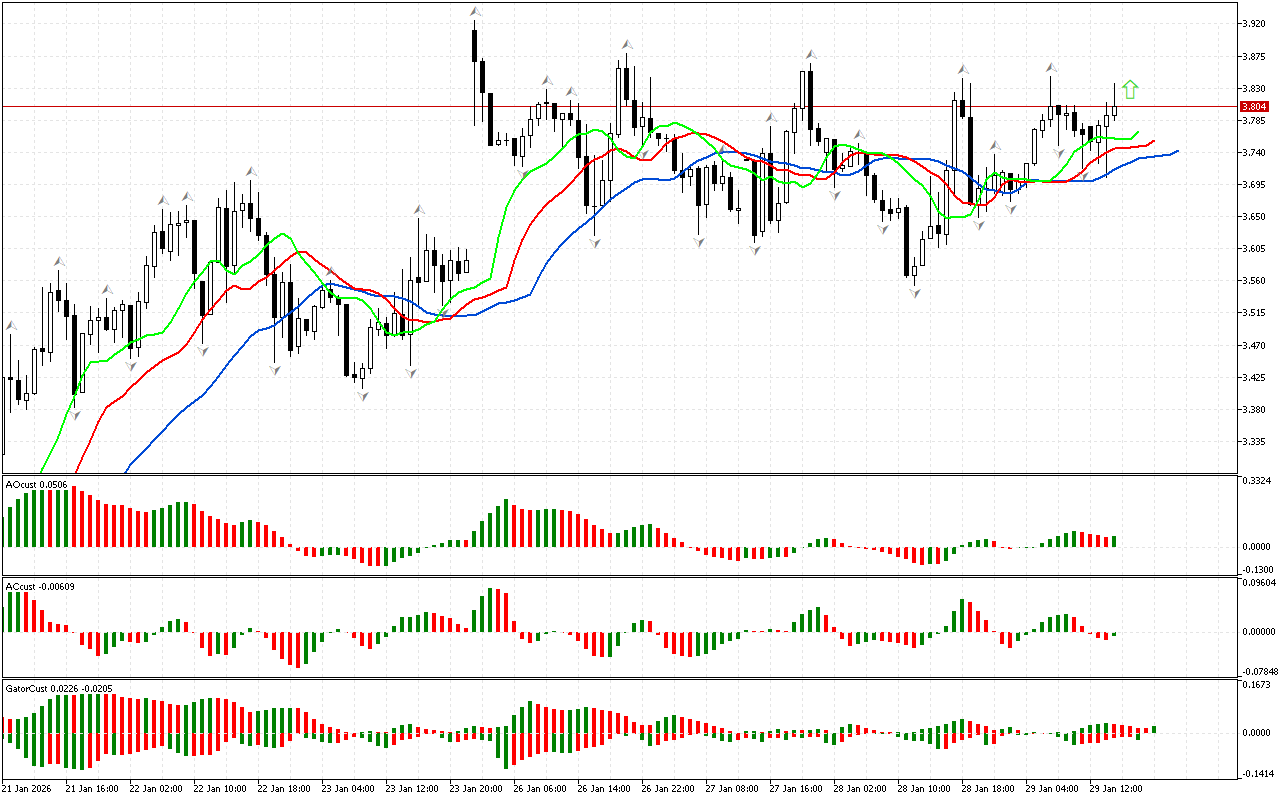
Task: Select the 0.3324 value on AO scale
Action: coord(1256,481)
